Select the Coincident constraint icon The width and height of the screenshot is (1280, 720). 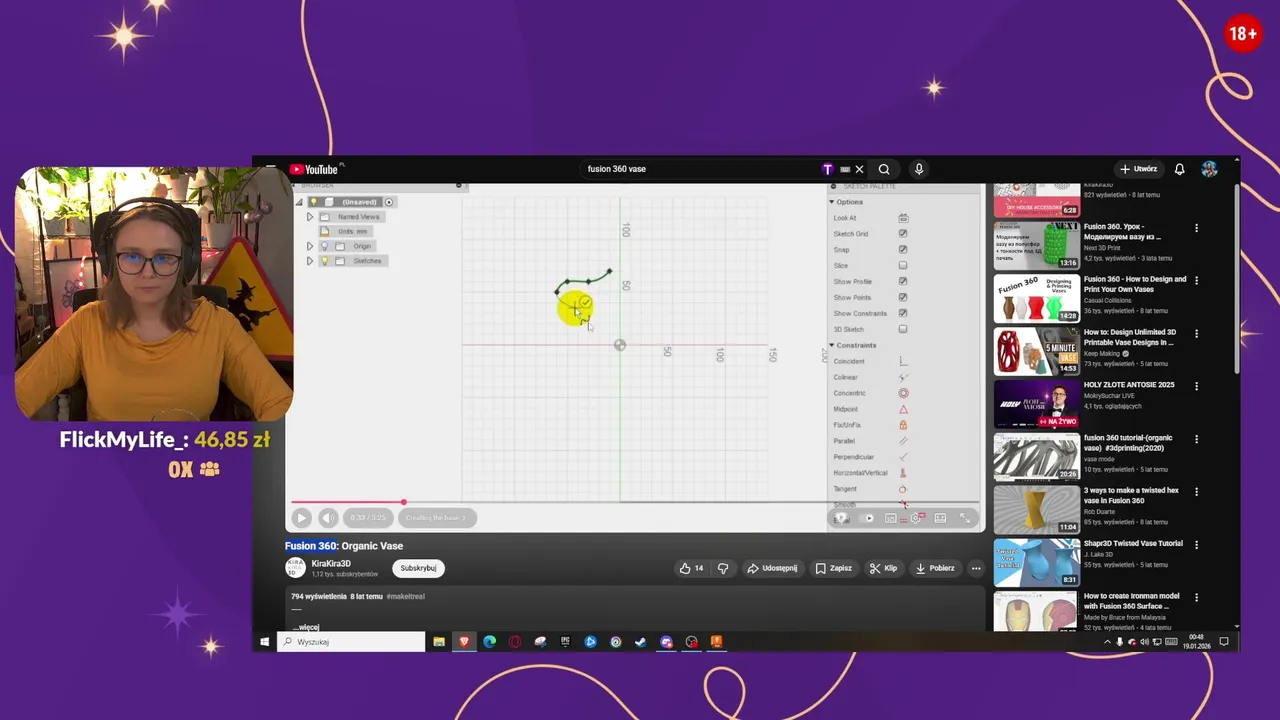903,361
